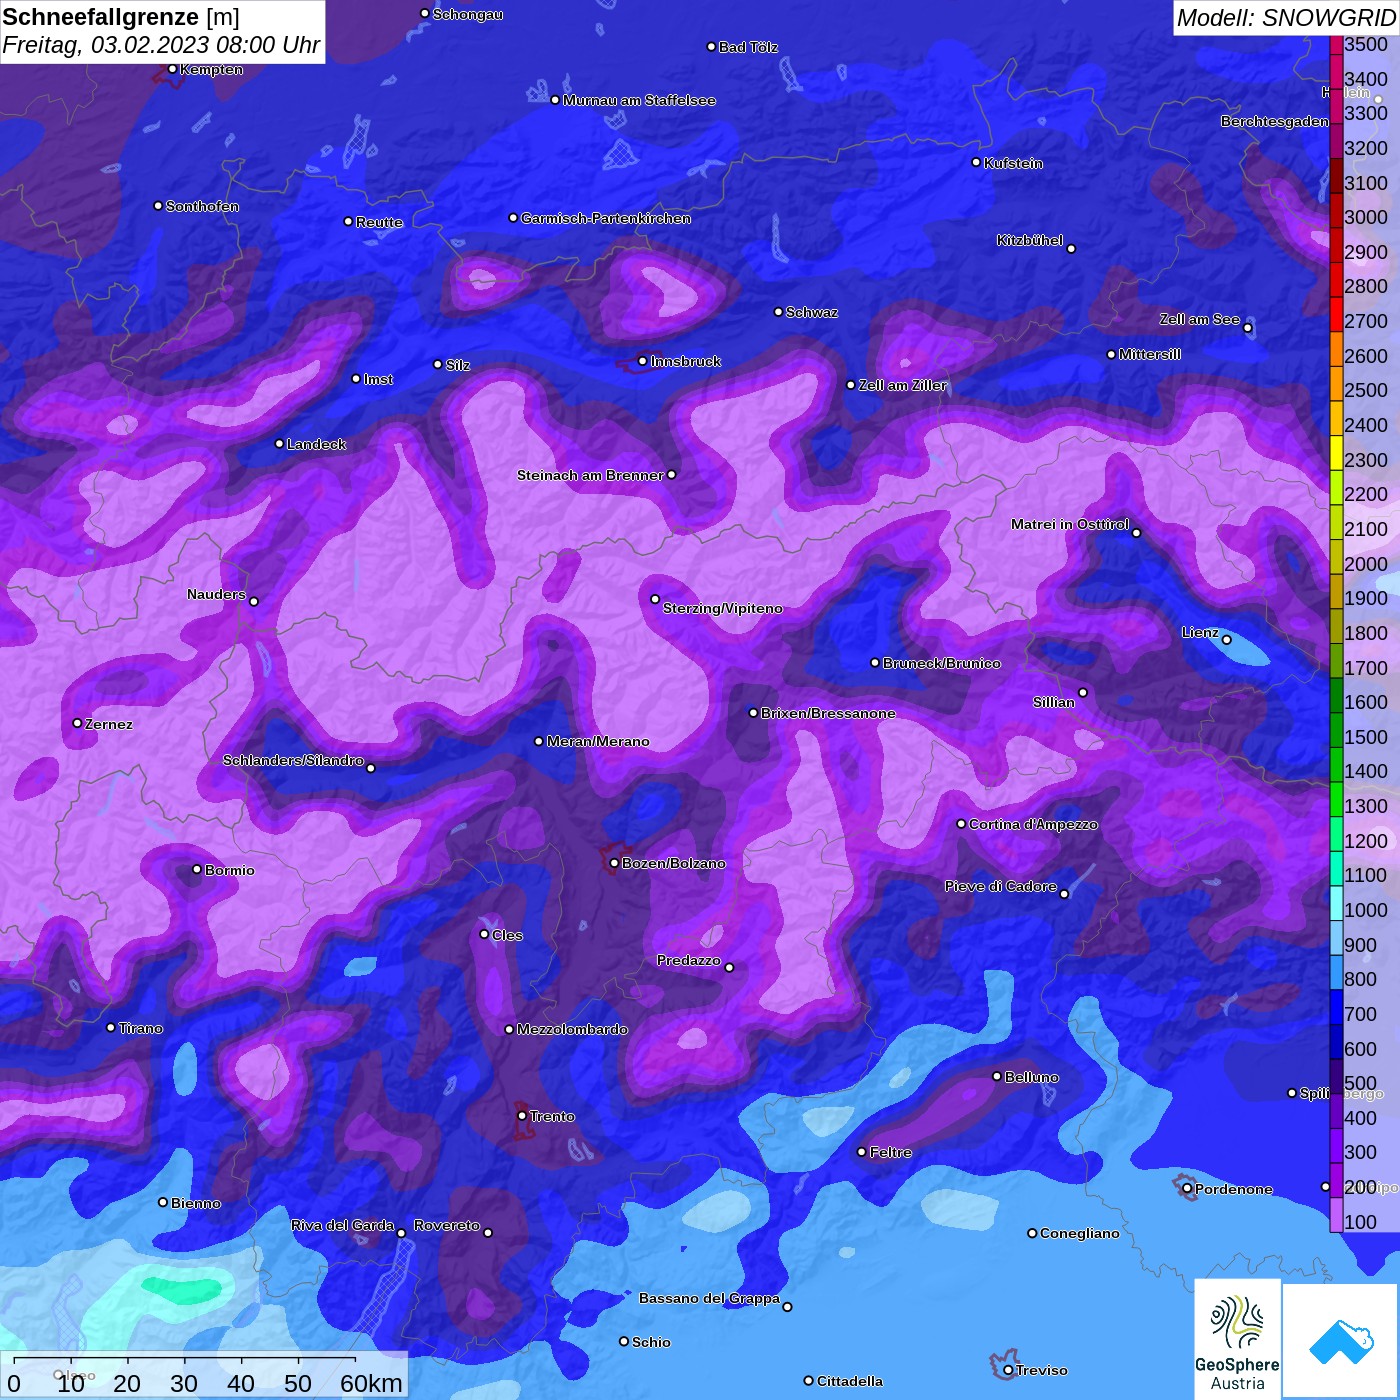Click the Bormio location dot

pyautogui.click(x=197, y=869)
